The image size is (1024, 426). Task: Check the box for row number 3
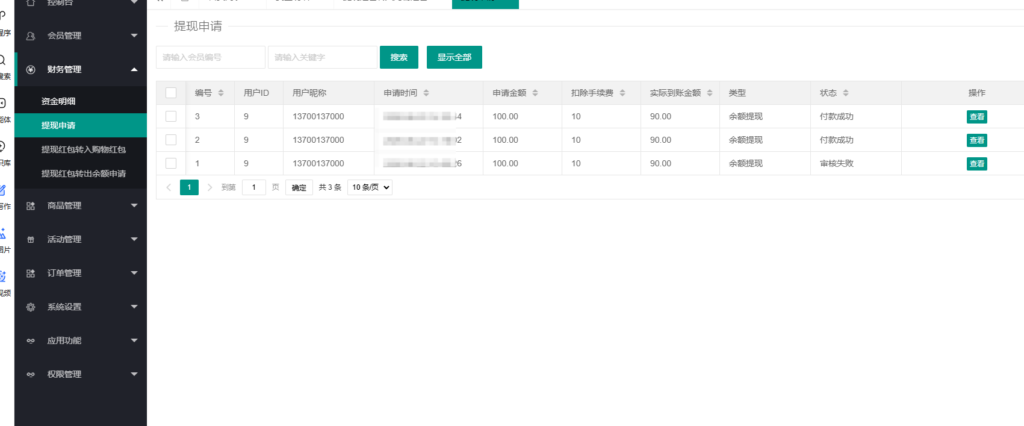tap(171, 116)
